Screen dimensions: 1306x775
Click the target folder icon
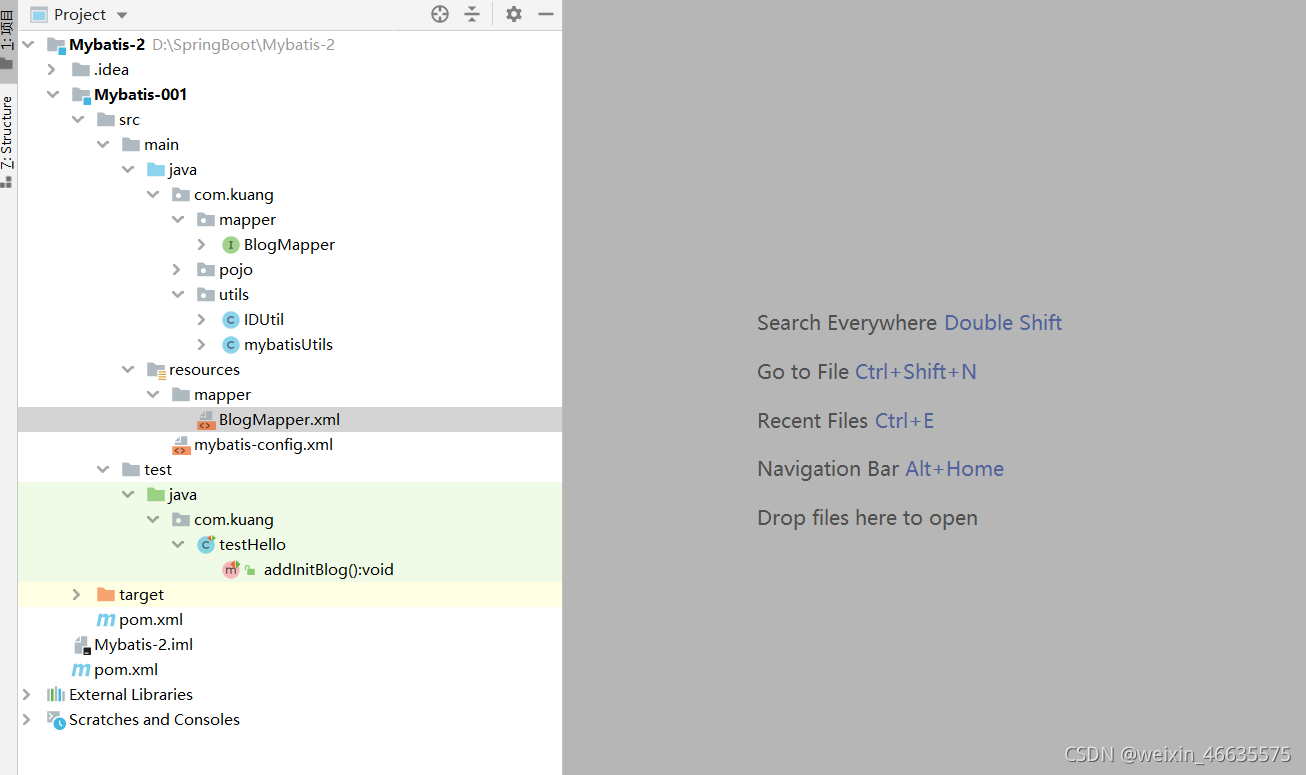click(106, 594)
